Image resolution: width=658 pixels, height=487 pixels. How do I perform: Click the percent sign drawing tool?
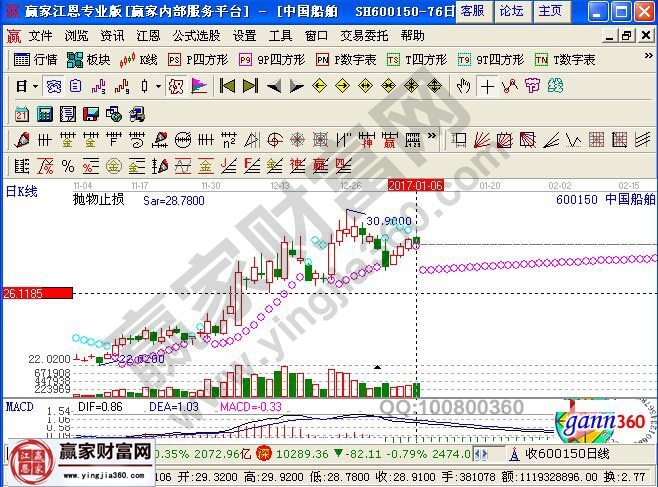pyautogui.click(x=68, y=165)
